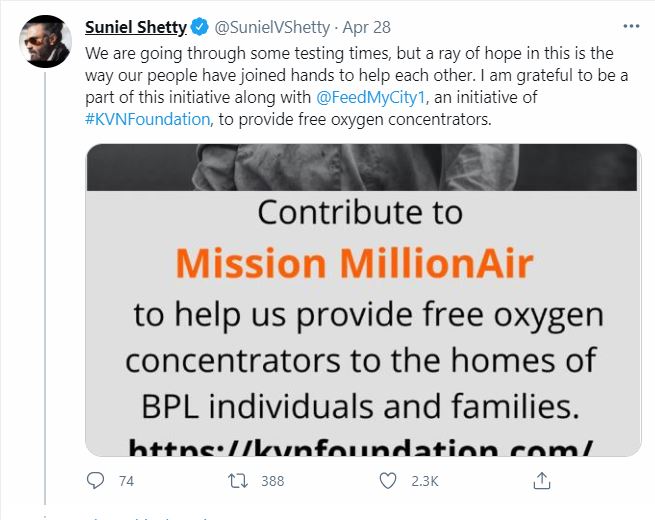Click the dark photo strip atop the card
Screen dimensions: 655x520
[362, 166]
